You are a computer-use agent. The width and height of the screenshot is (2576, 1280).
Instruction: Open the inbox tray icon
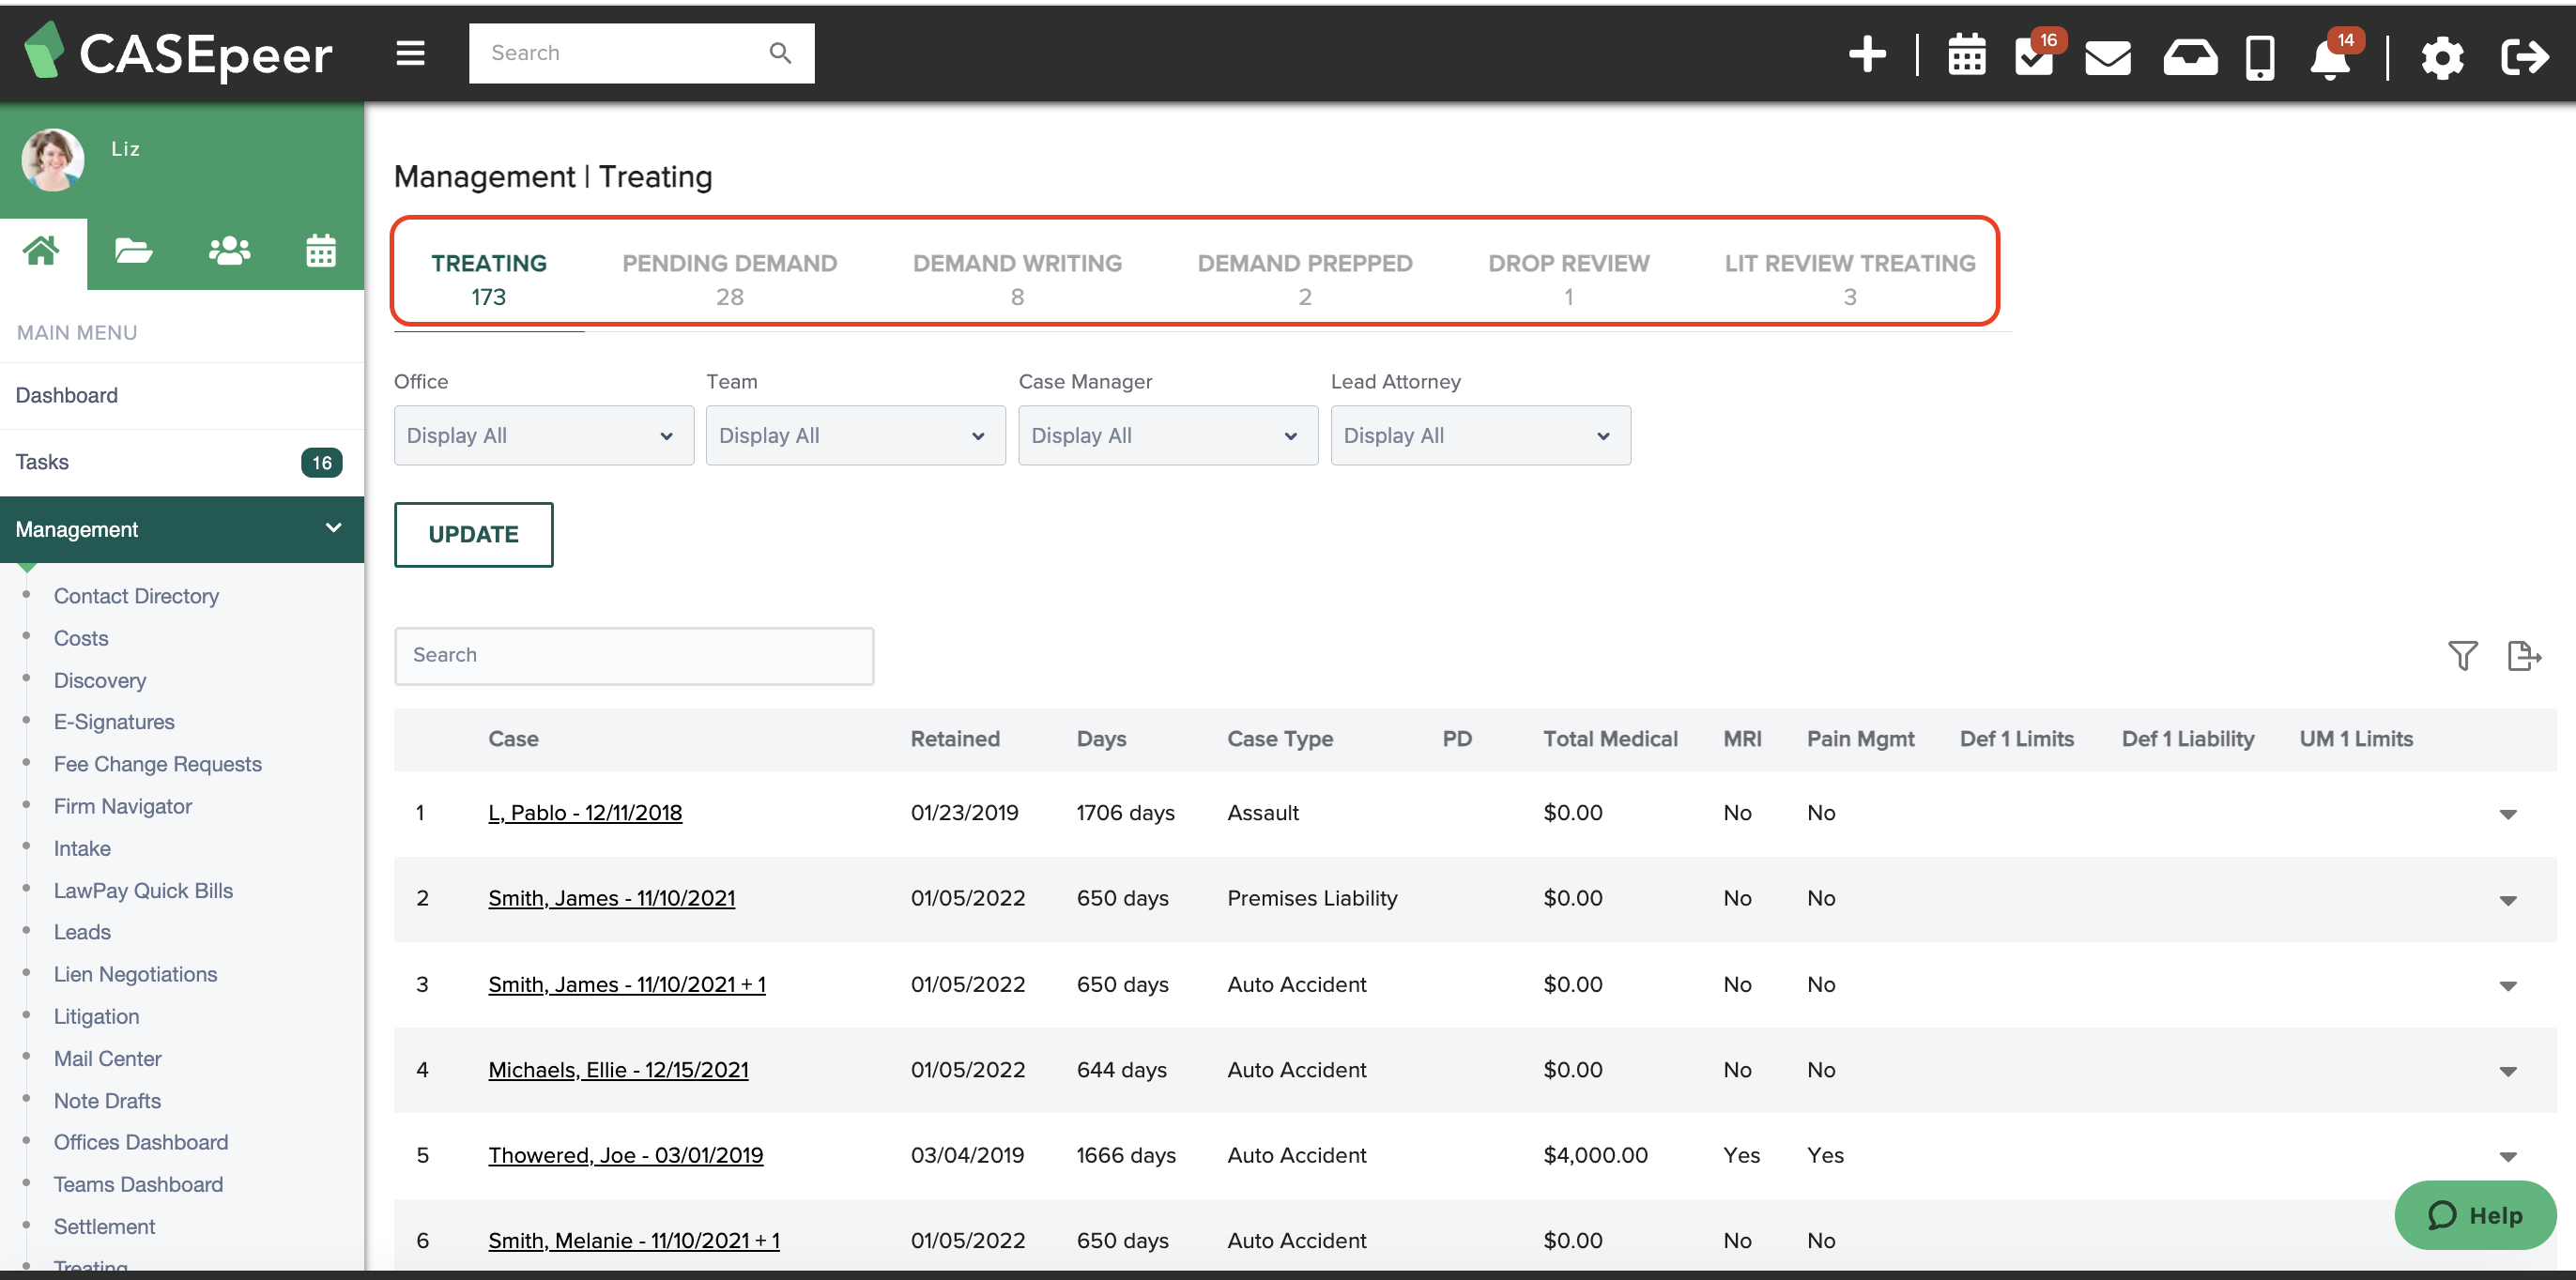pos(2189,57)
